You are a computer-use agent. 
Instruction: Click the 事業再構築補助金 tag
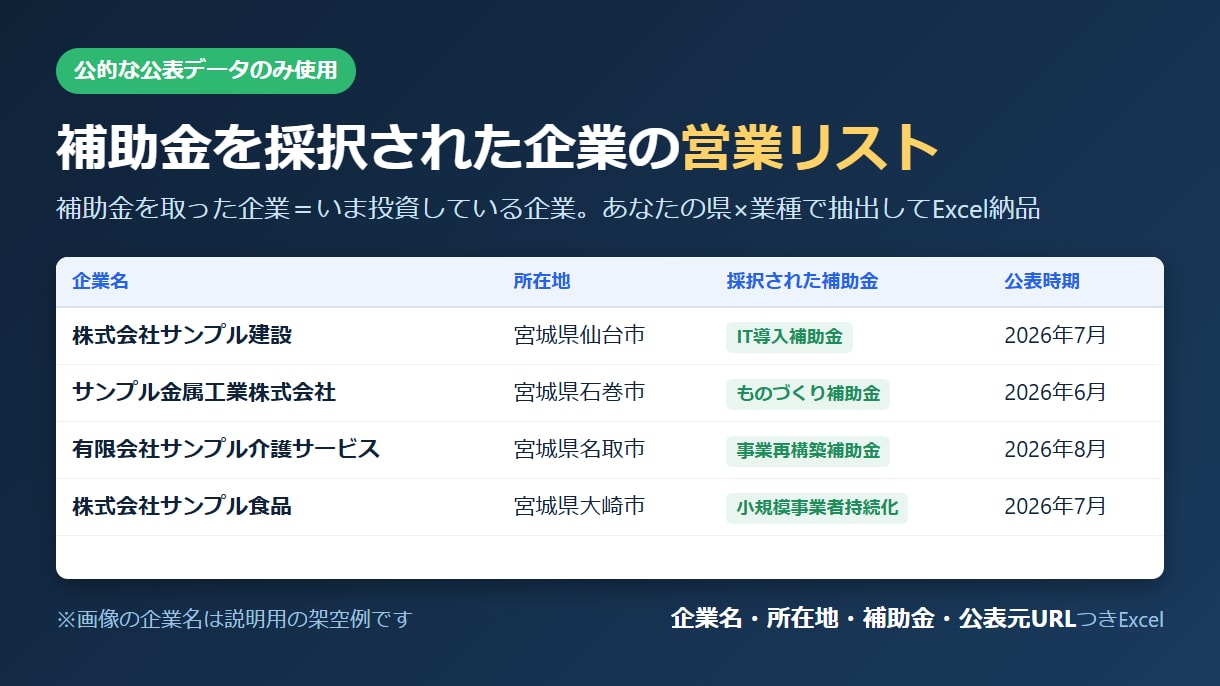[808, 451]
